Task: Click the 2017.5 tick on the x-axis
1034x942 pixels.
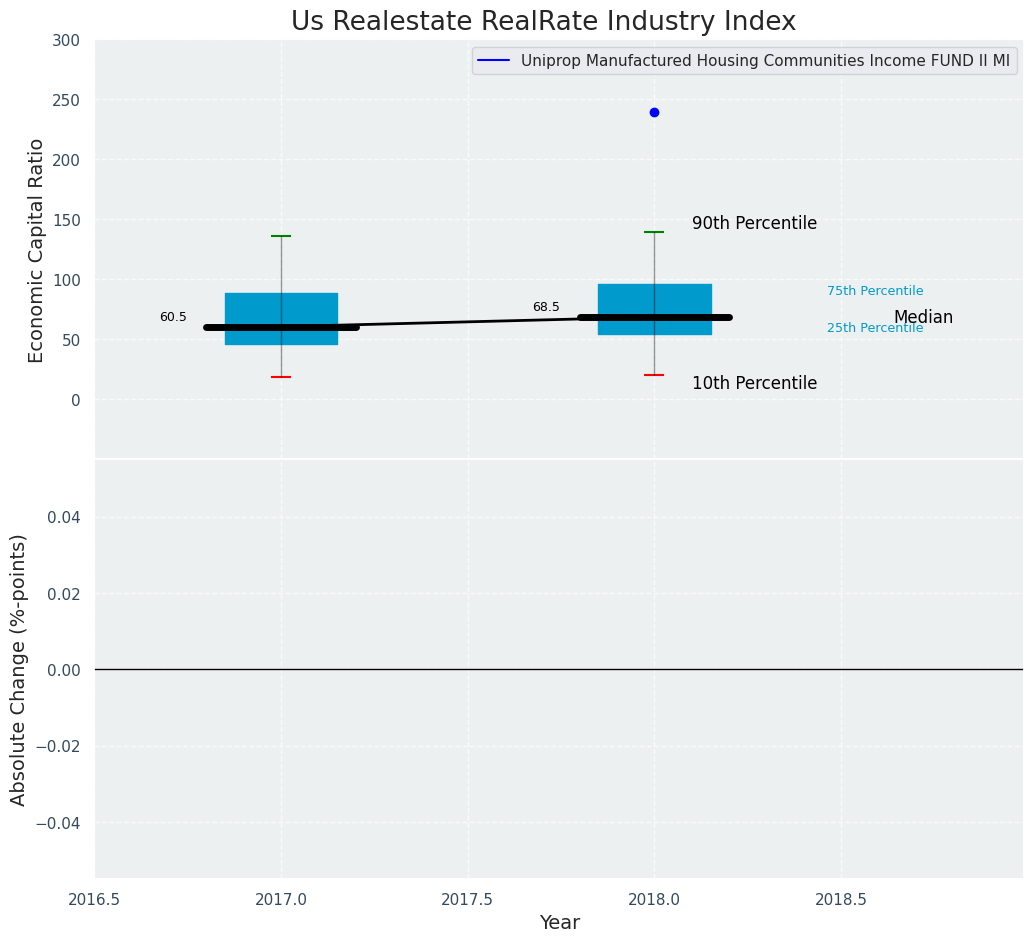Action: point(467,900)
